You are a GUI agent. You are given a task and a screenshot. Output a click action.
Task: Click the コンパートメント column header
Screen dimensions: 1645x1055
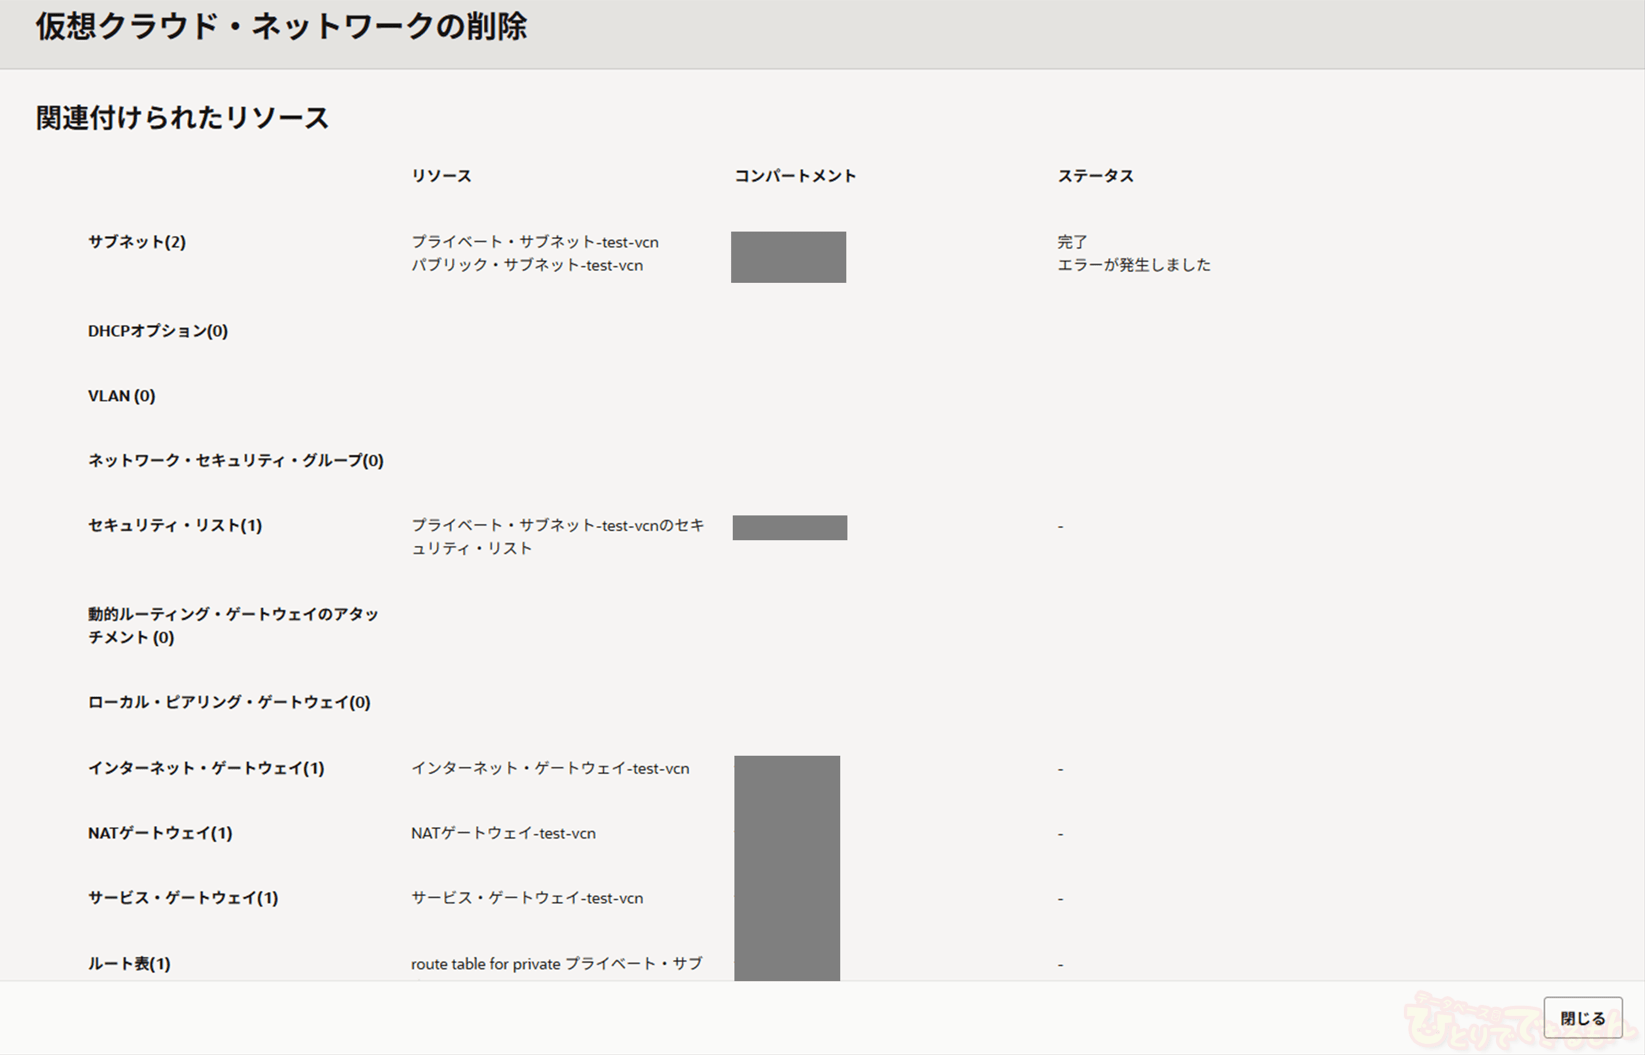click(x=795, y=176)
